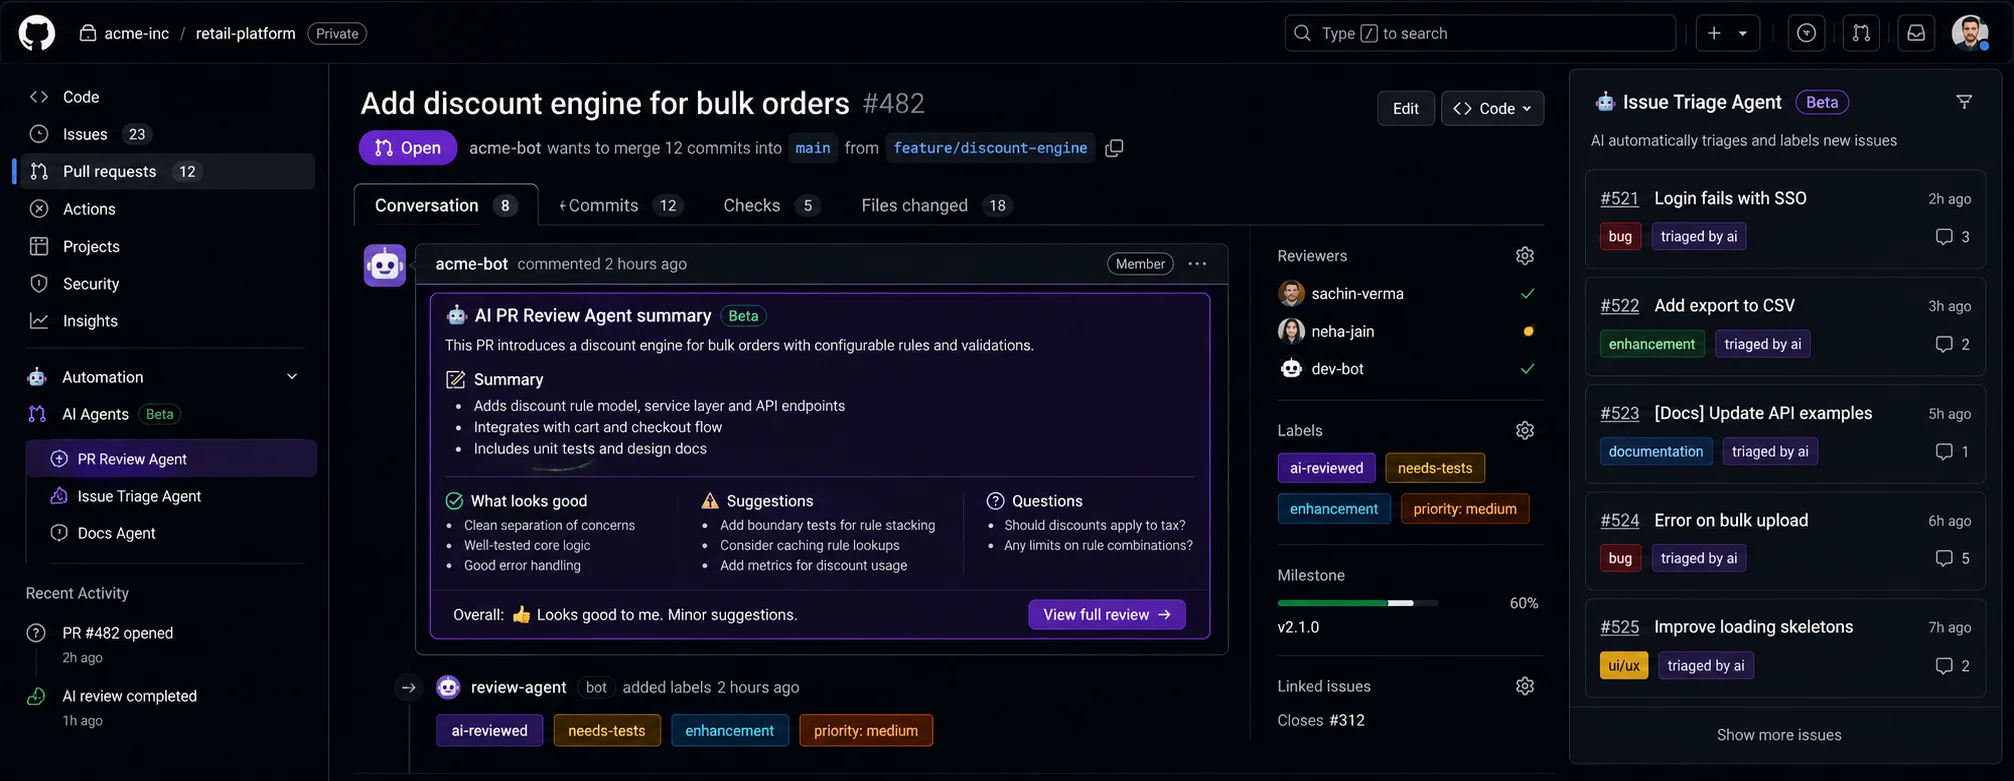Click comments count on issue #522
Image resolution: width=2014 pixels, height=781 pixels.
click(1953, 344)
